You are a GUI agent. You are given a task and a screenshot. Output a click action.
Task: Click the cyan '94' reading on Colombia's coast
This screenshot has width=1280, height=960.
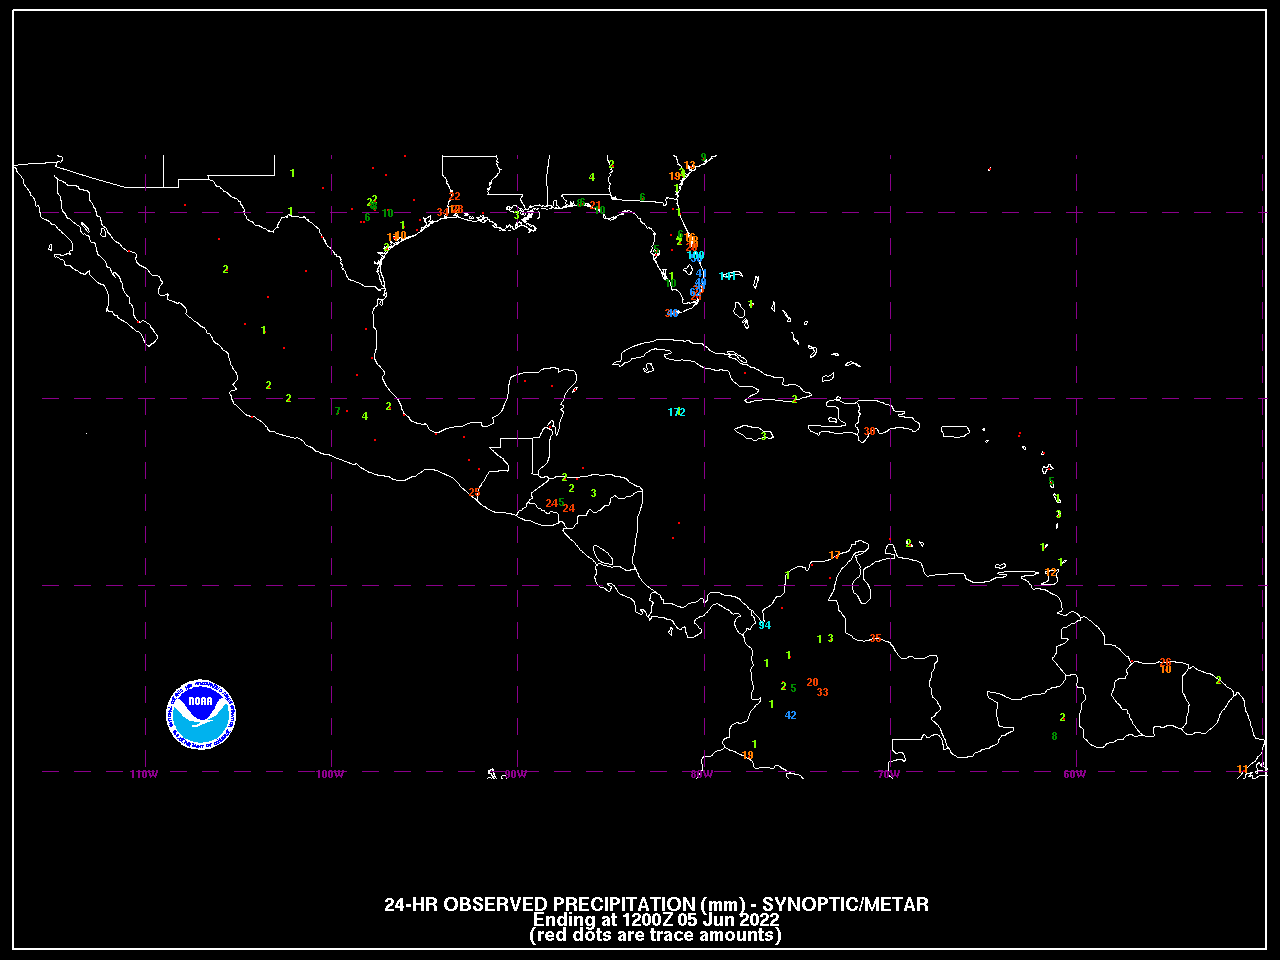765,625
